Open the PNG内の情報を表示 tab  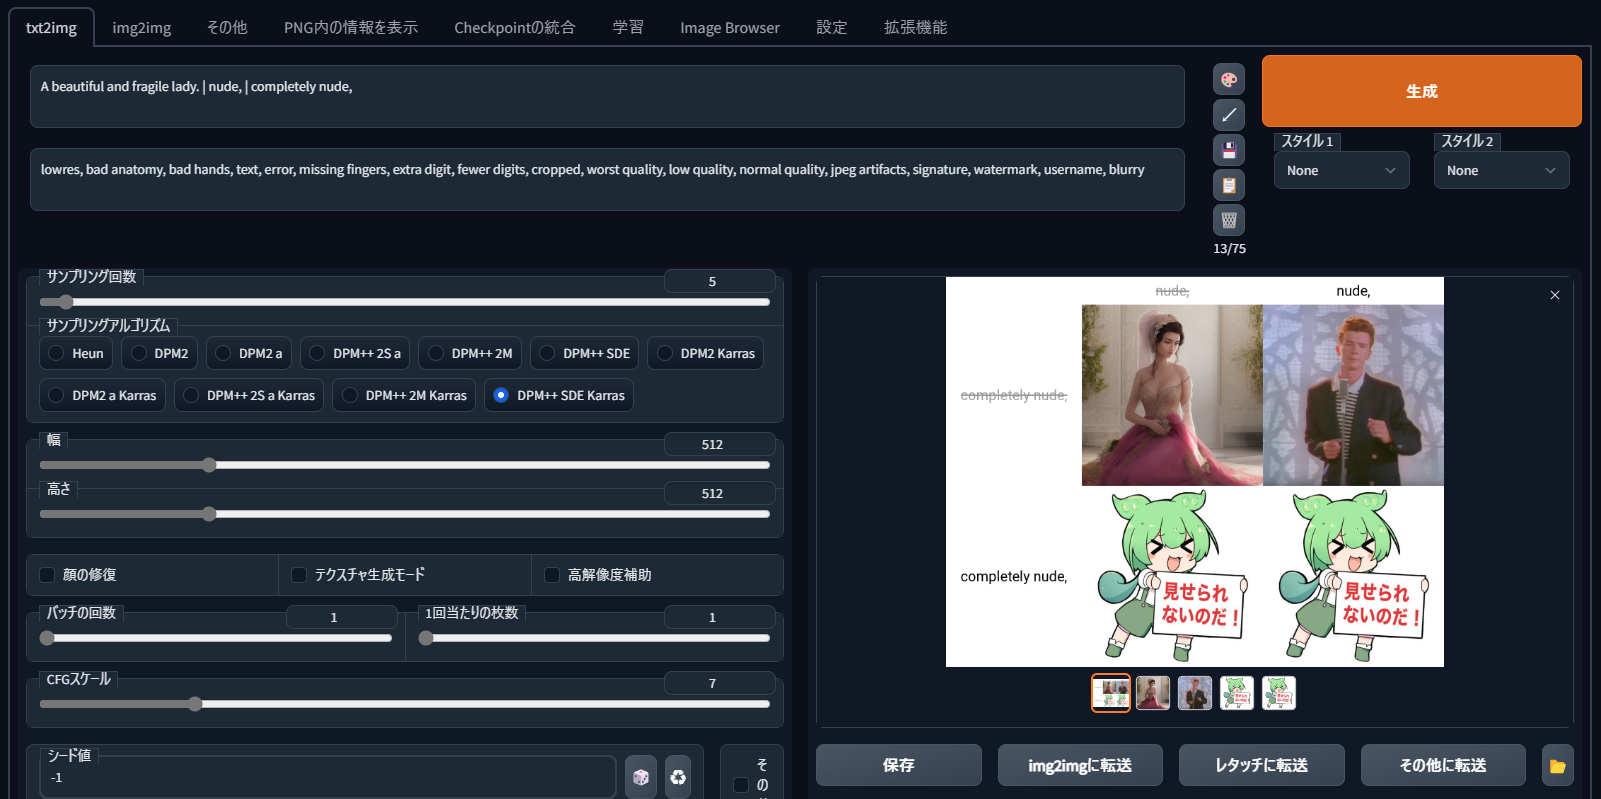click(351, 27)
